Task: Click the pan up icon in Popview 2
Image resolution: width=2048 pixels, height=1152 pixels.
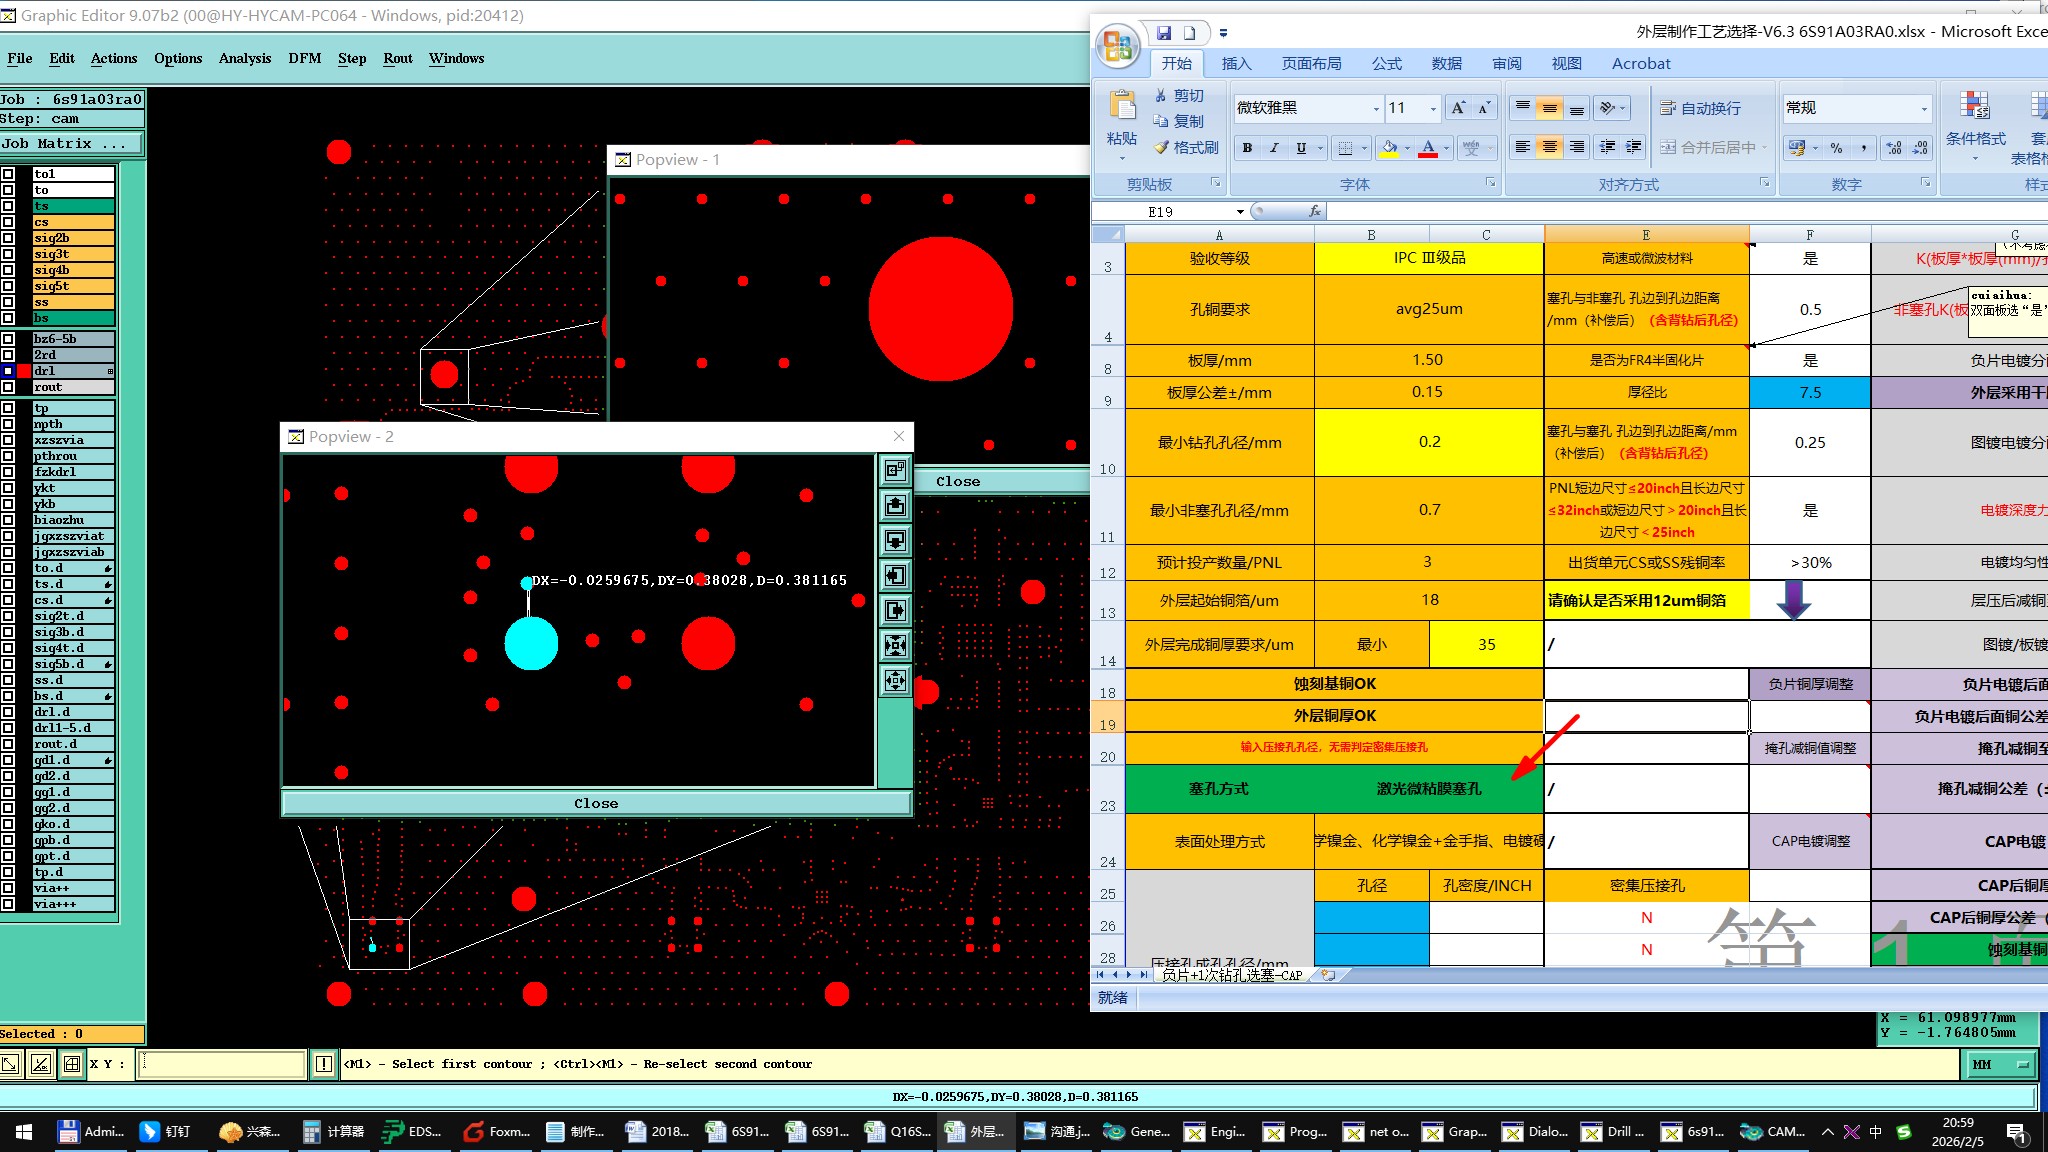Action: coord(895,506)
